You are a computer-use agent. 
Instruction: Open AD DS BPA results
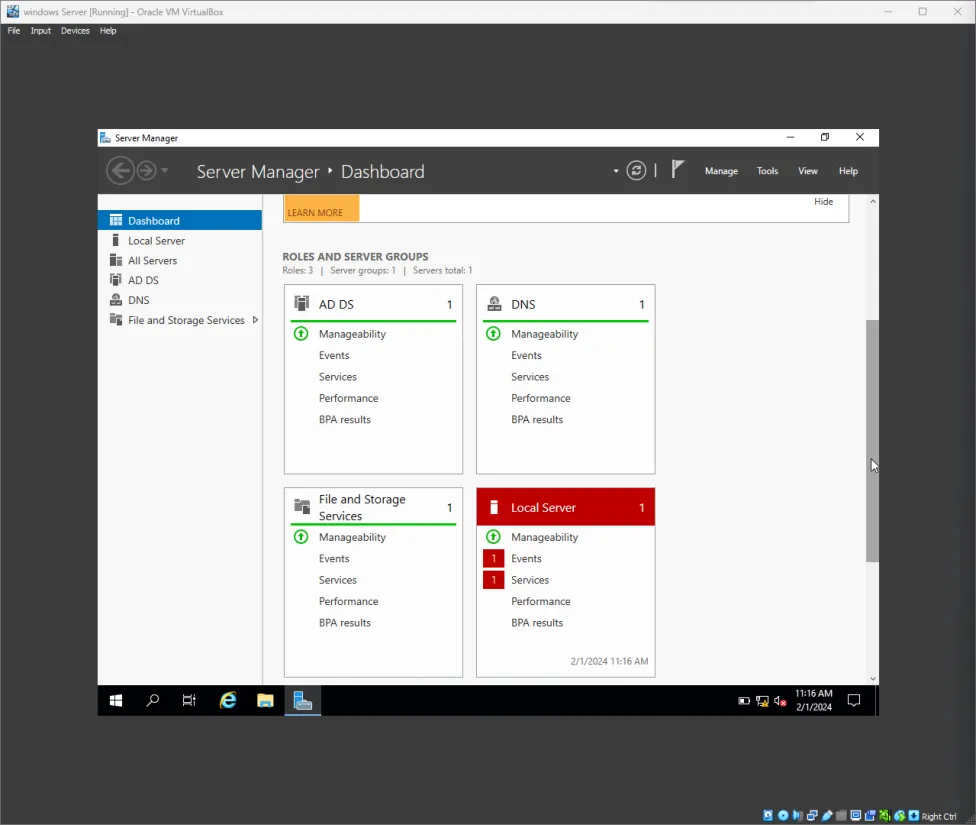point(345,420)
